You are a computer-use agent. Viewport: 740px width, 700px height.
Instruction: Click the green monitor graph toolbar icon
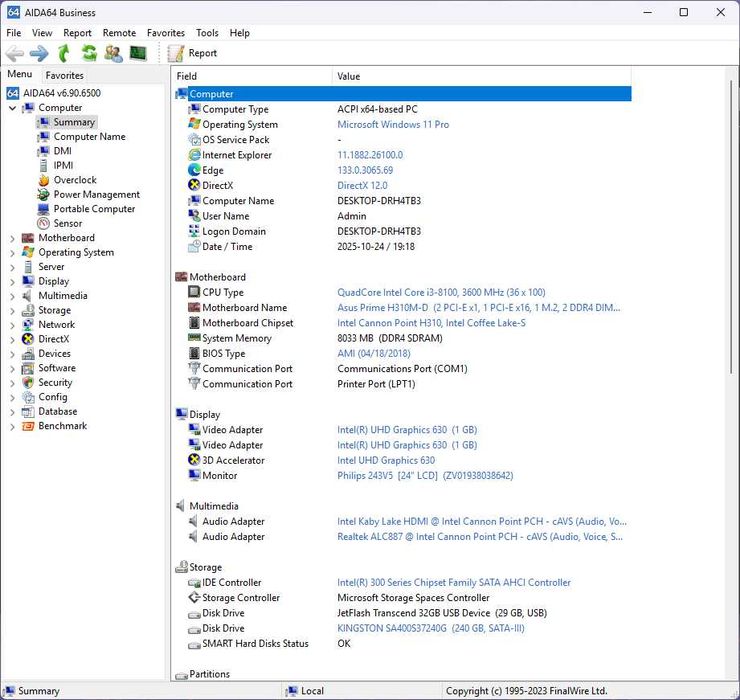[138, 53]
